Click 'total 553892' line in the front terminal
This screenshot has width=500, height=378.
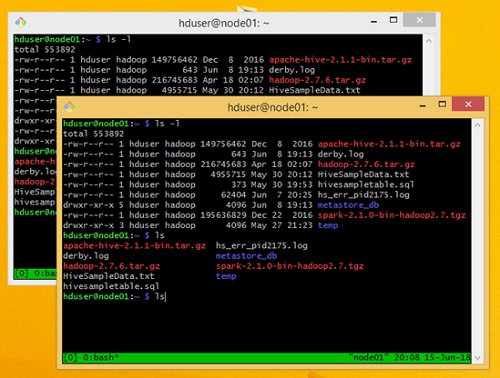(93, 134)
